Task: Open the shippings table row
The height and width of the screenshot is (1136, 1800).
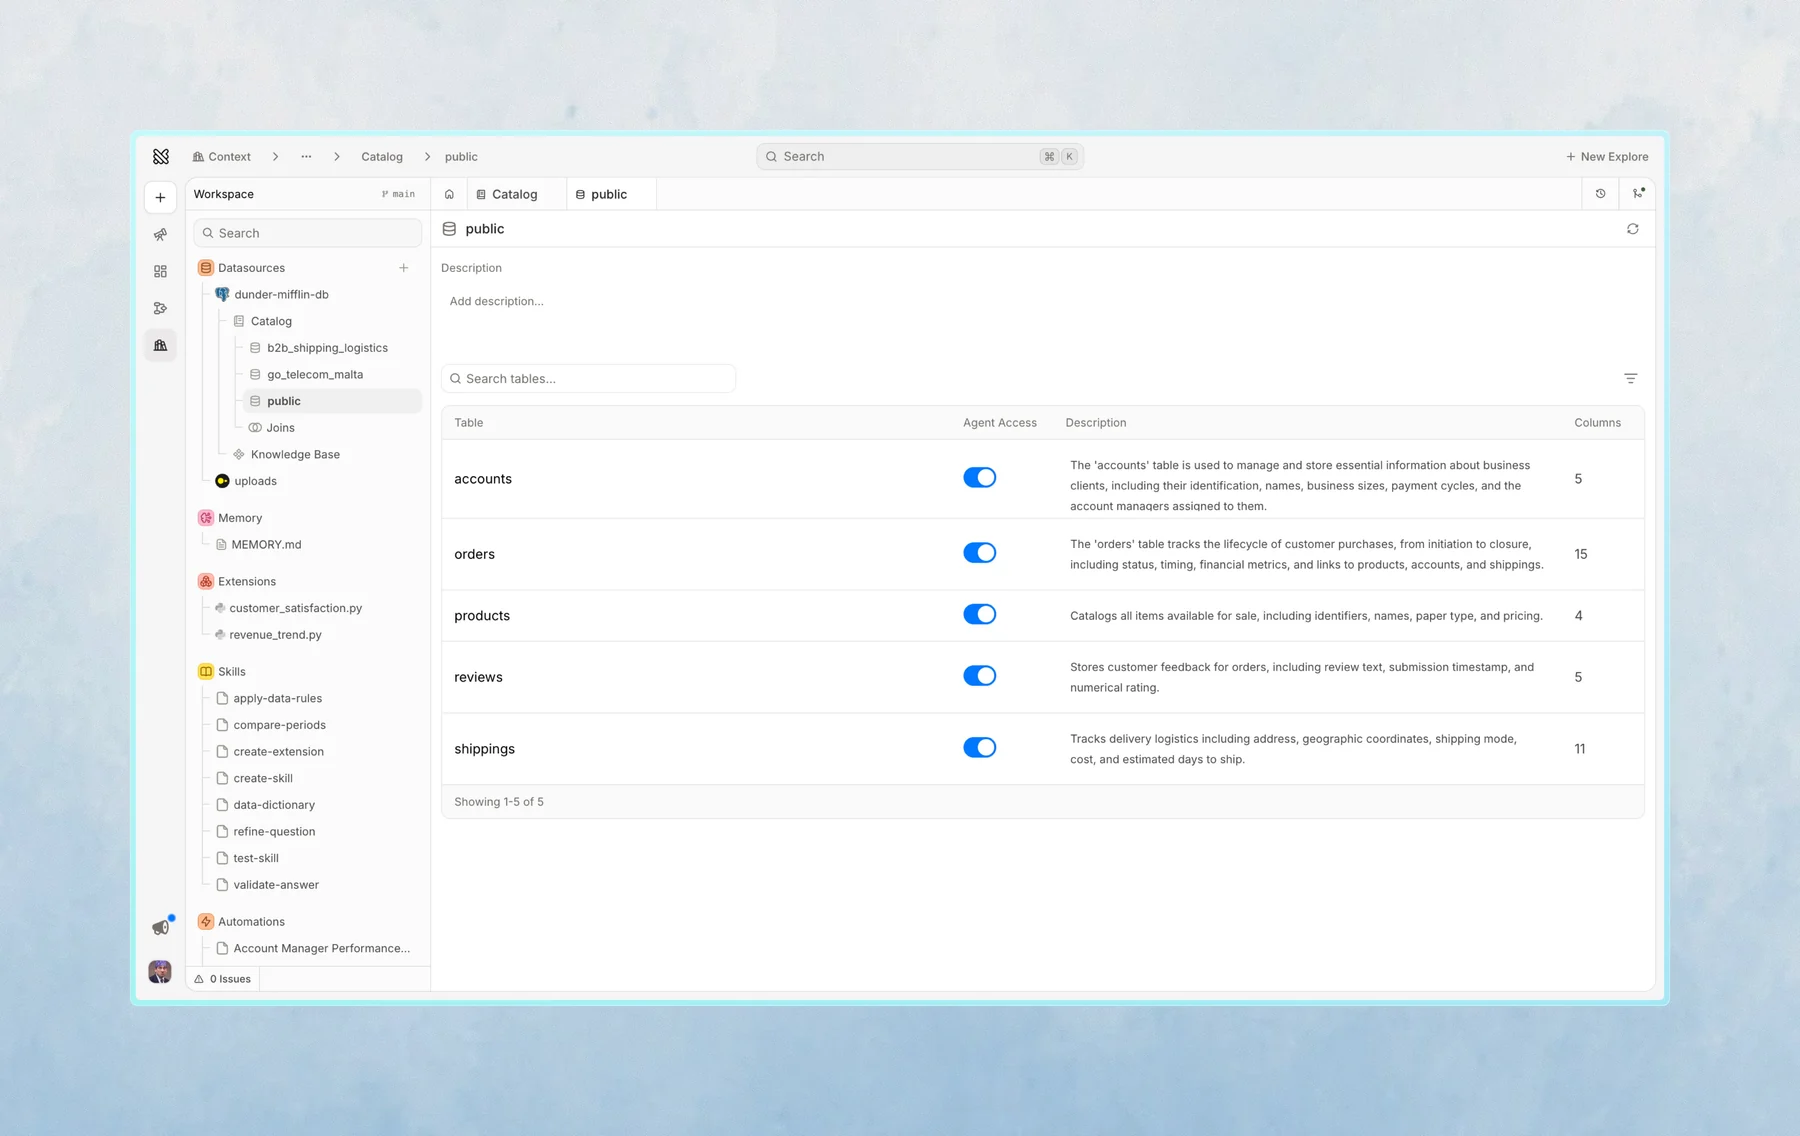Action: (x=1043, y=749)
